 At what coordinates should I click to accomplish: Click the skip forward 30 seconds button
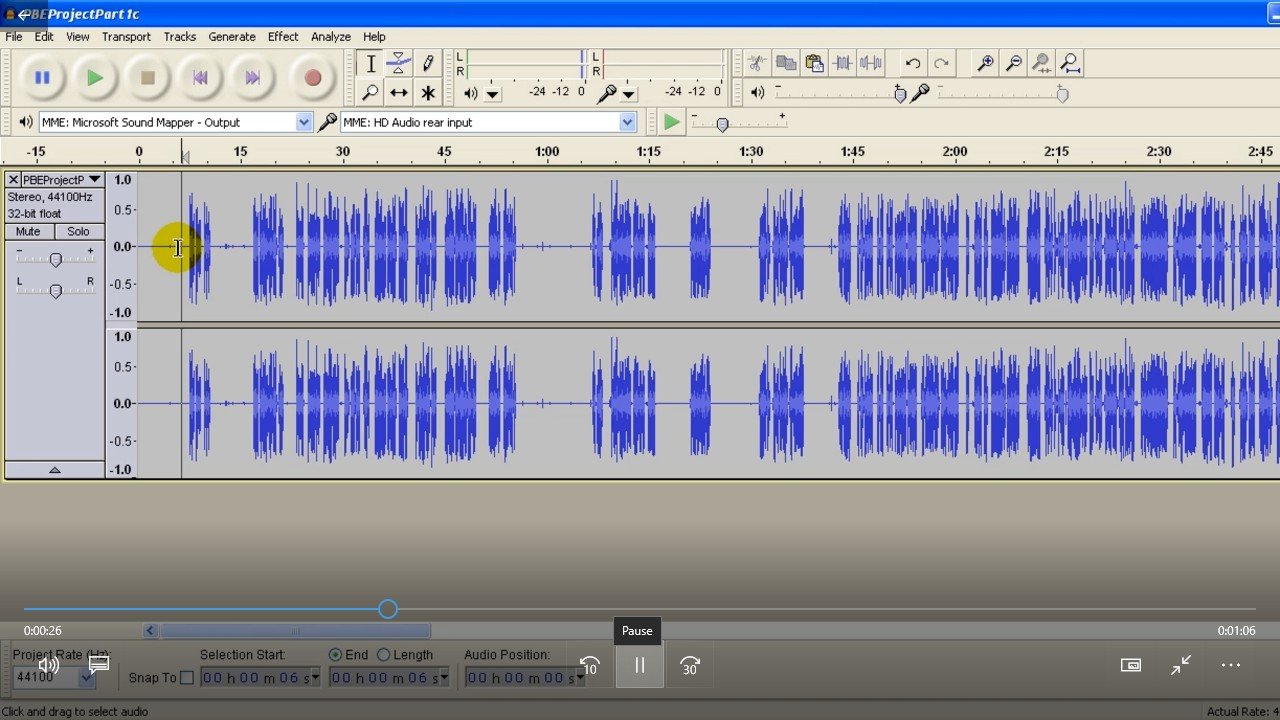pos(690,665)
